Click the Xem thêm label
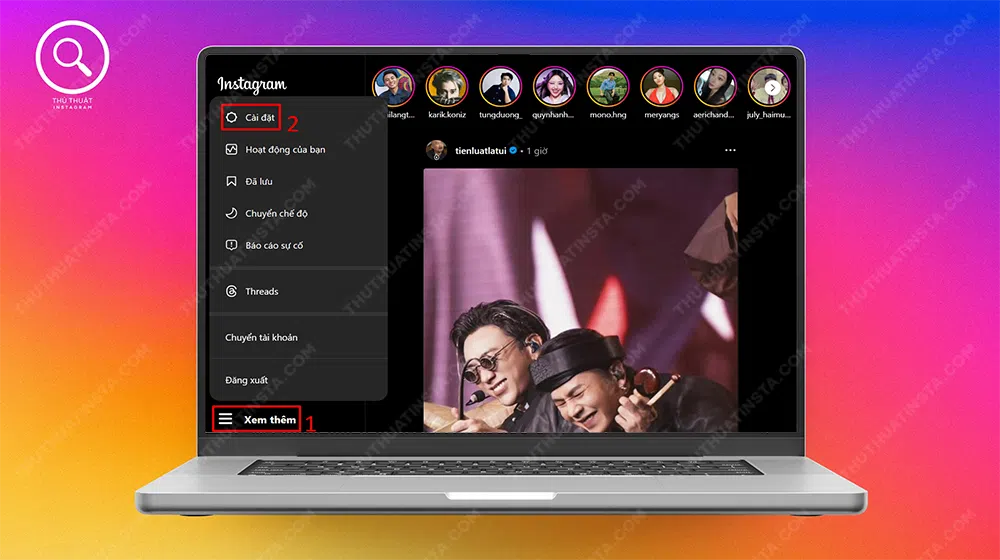 point(270,420)
